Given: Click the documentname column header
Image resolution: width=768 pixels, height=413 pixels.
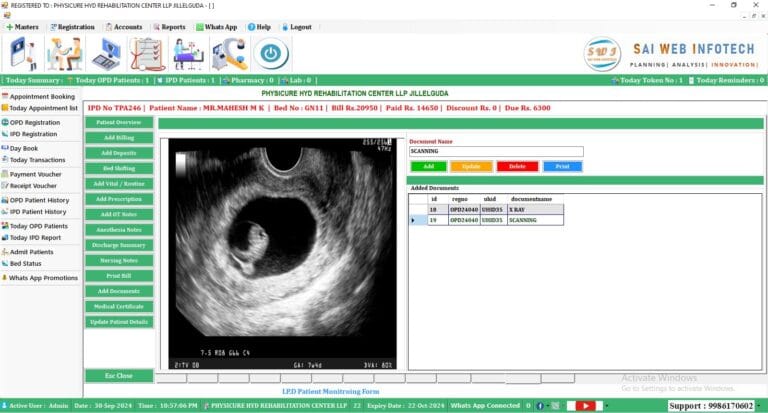Looking at the screenshot, I should [x=535, y=199].
